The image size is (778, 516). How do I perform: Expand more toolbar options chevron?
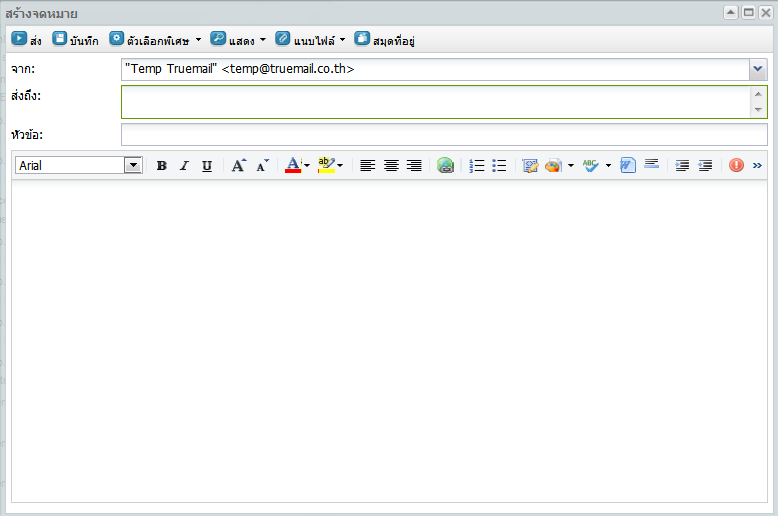757,166
